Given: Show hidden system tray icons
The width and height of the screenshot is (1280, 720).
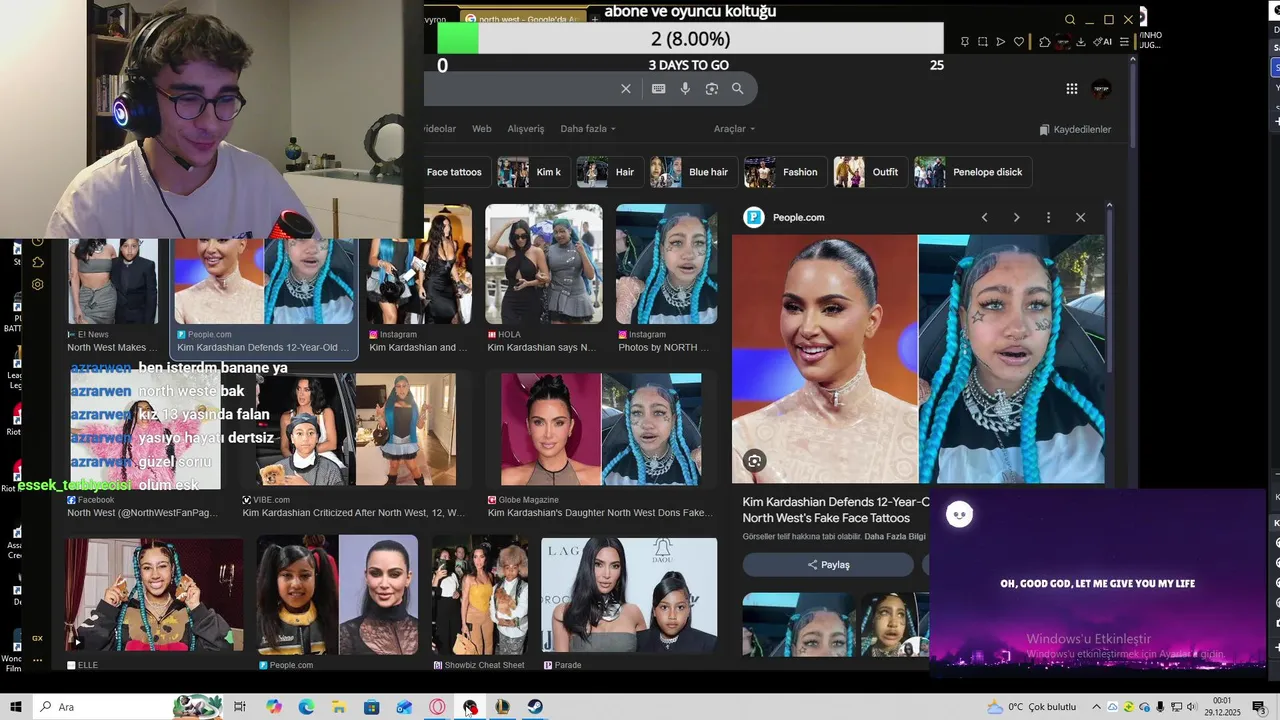Looking at the screenshot, I should coord(1096,707).
